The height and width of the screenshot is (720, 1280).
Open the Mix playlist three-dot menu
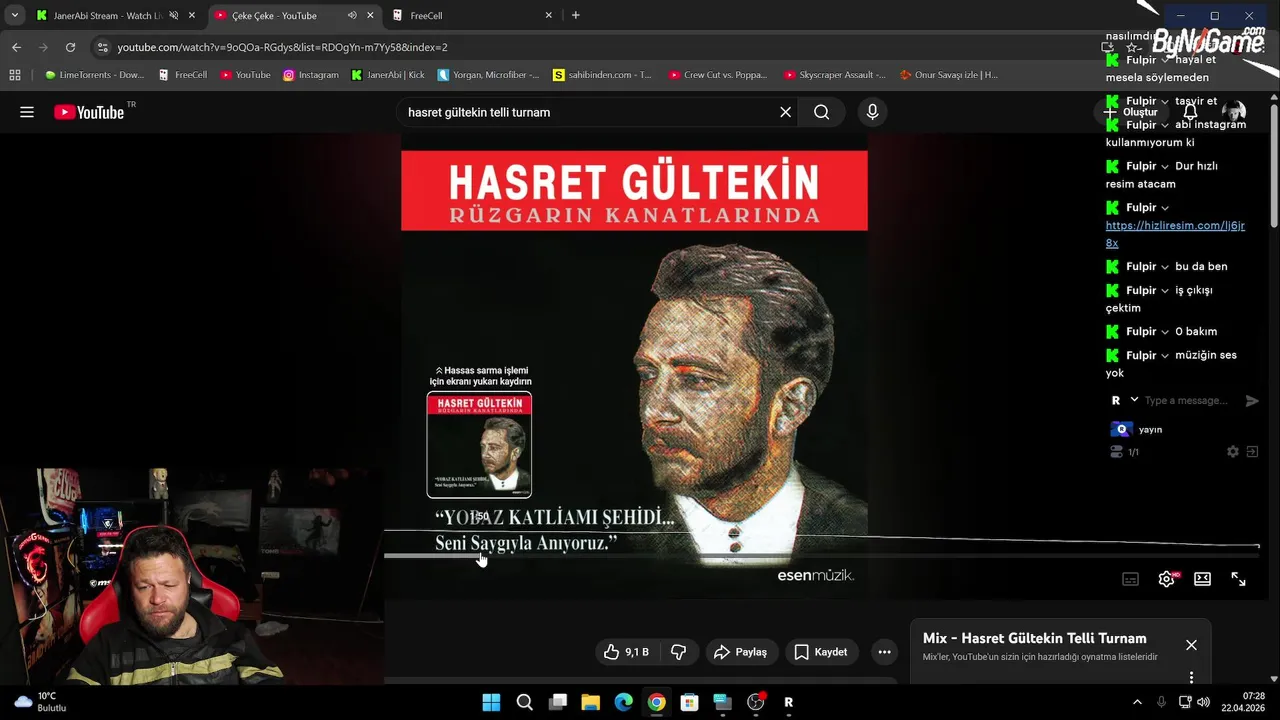pyautogui.click(x=1191, y=677)
